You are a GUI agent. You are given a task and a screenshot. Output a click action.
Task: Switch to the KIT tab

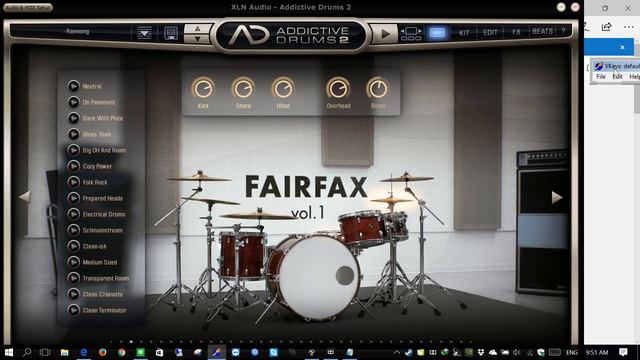[464, 33]
